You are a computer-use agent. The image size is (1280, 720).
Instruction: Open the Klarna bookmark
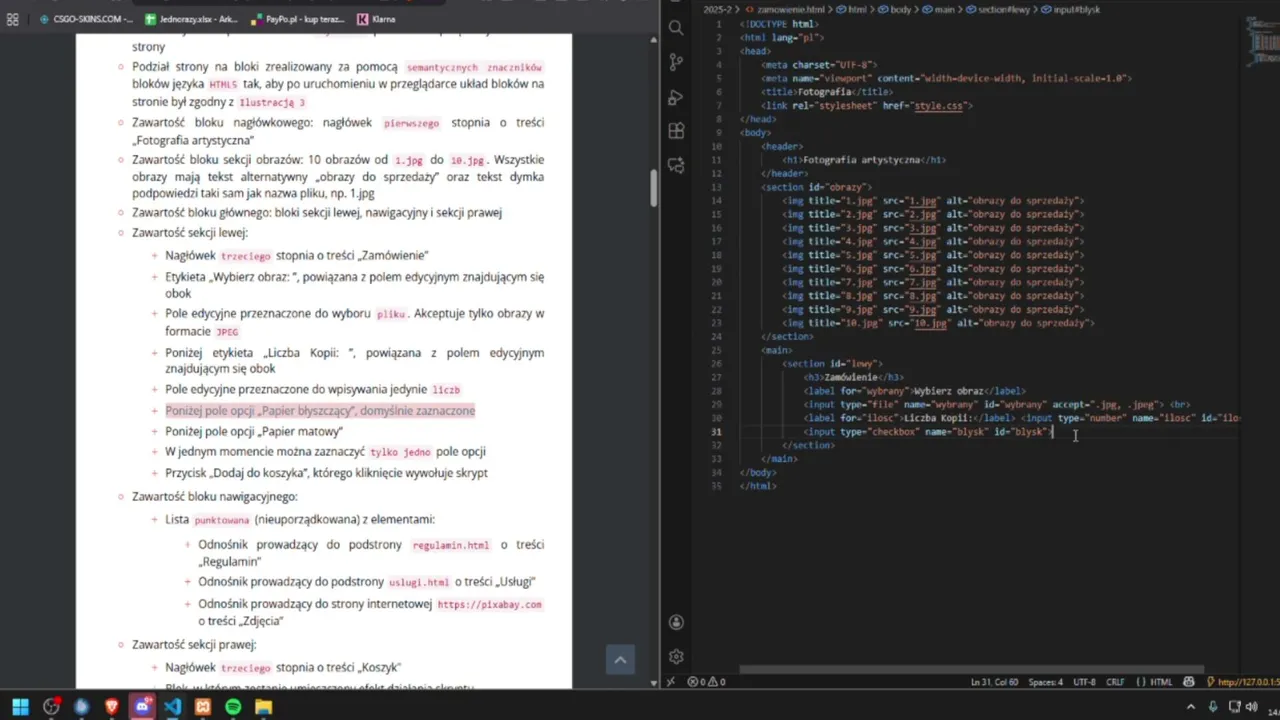click(376, 19)
